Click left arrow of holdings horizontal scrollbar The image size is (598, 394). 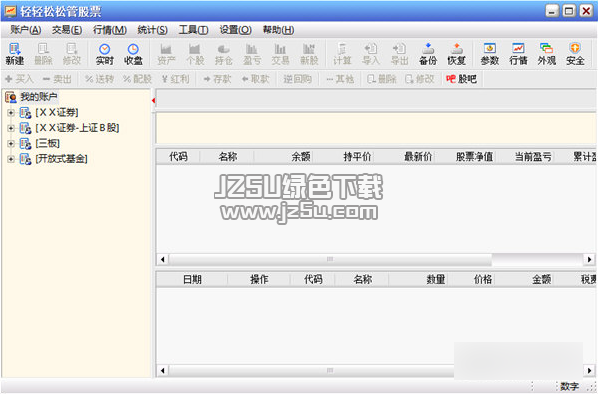pyautogui.click(x=163, y=260)
